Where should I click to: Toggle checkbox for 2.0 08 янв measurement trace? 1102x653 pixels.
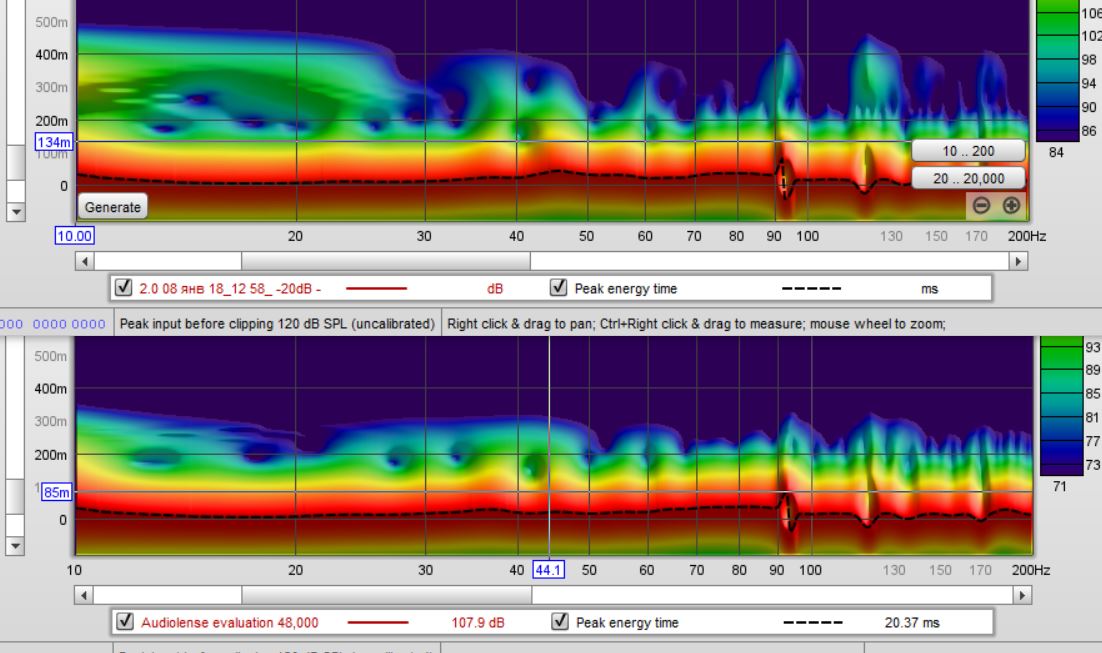(x=124, y=287)
